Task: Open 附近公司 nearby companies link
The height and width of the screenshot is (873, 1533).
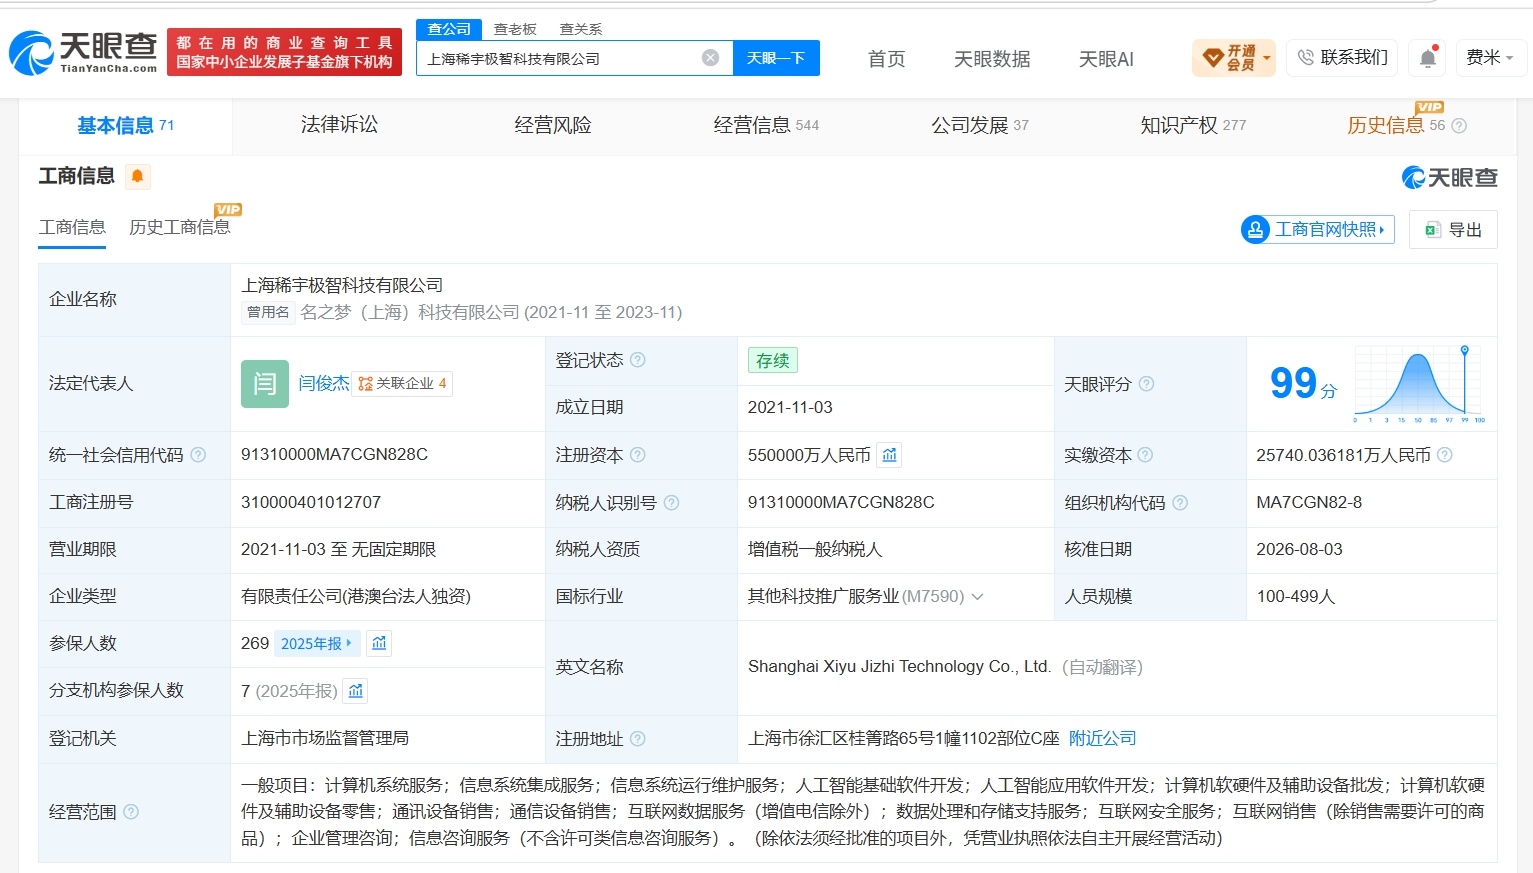Action: click(x=1102, y=739)
